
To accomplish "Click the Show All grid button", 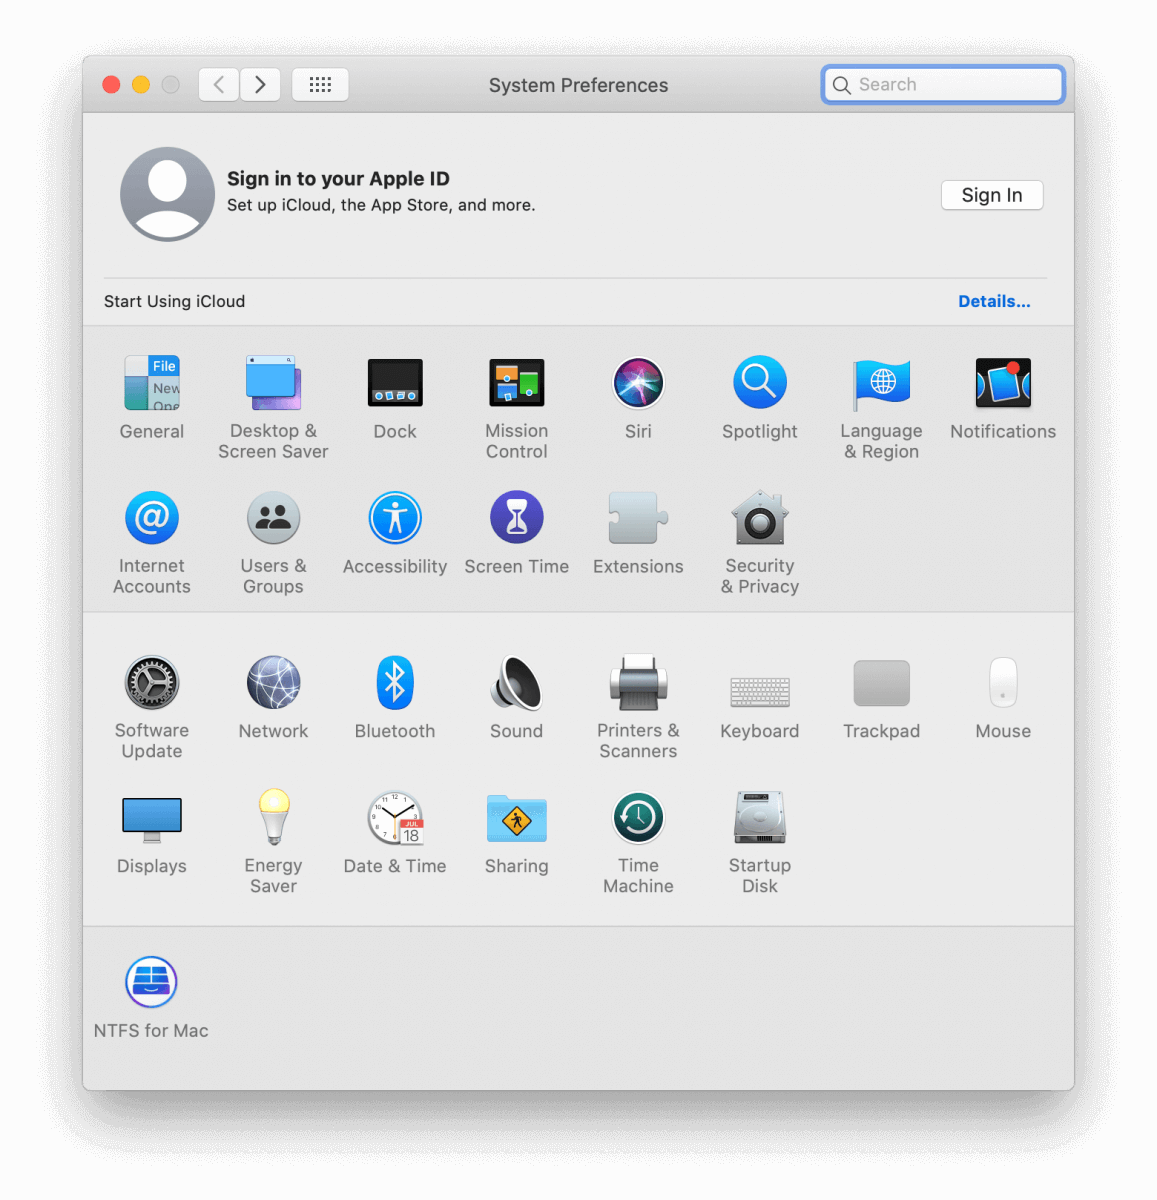I will pyautogui.click(x=320, y=85).
